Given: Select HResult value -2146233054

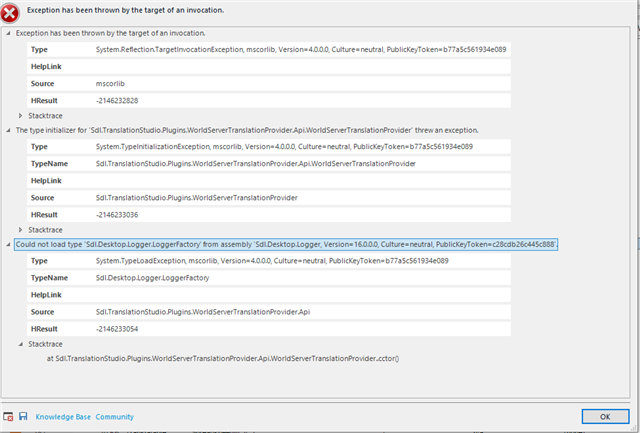Looking at the screenshot, I should [x=117, y=329].
